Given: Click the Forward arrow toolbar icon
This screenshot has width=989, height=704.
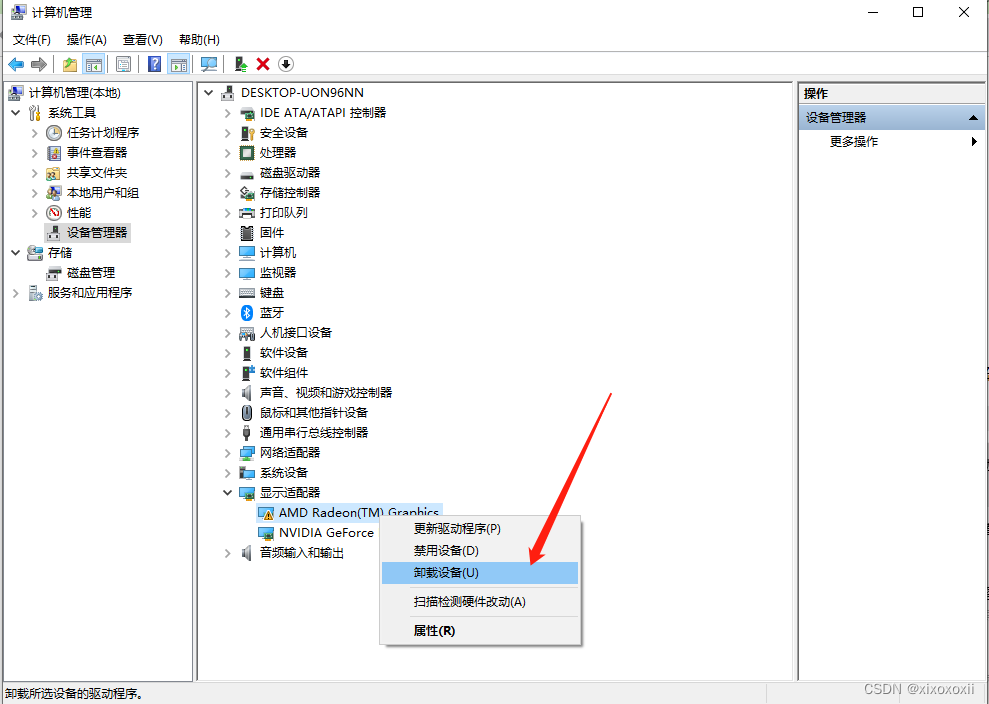Looking at the screenshot, I should coord(39,64).
